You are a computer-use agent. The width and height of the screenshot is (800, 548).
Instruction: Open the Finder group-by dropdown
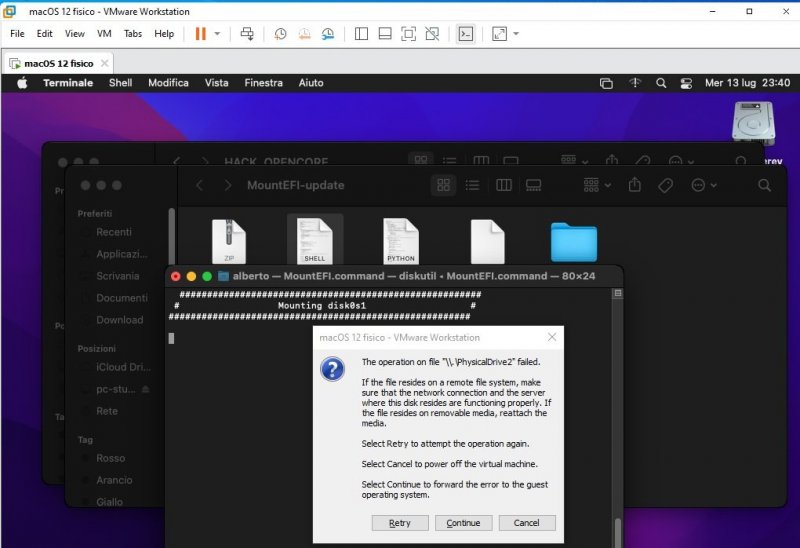[x=597, y=185]
